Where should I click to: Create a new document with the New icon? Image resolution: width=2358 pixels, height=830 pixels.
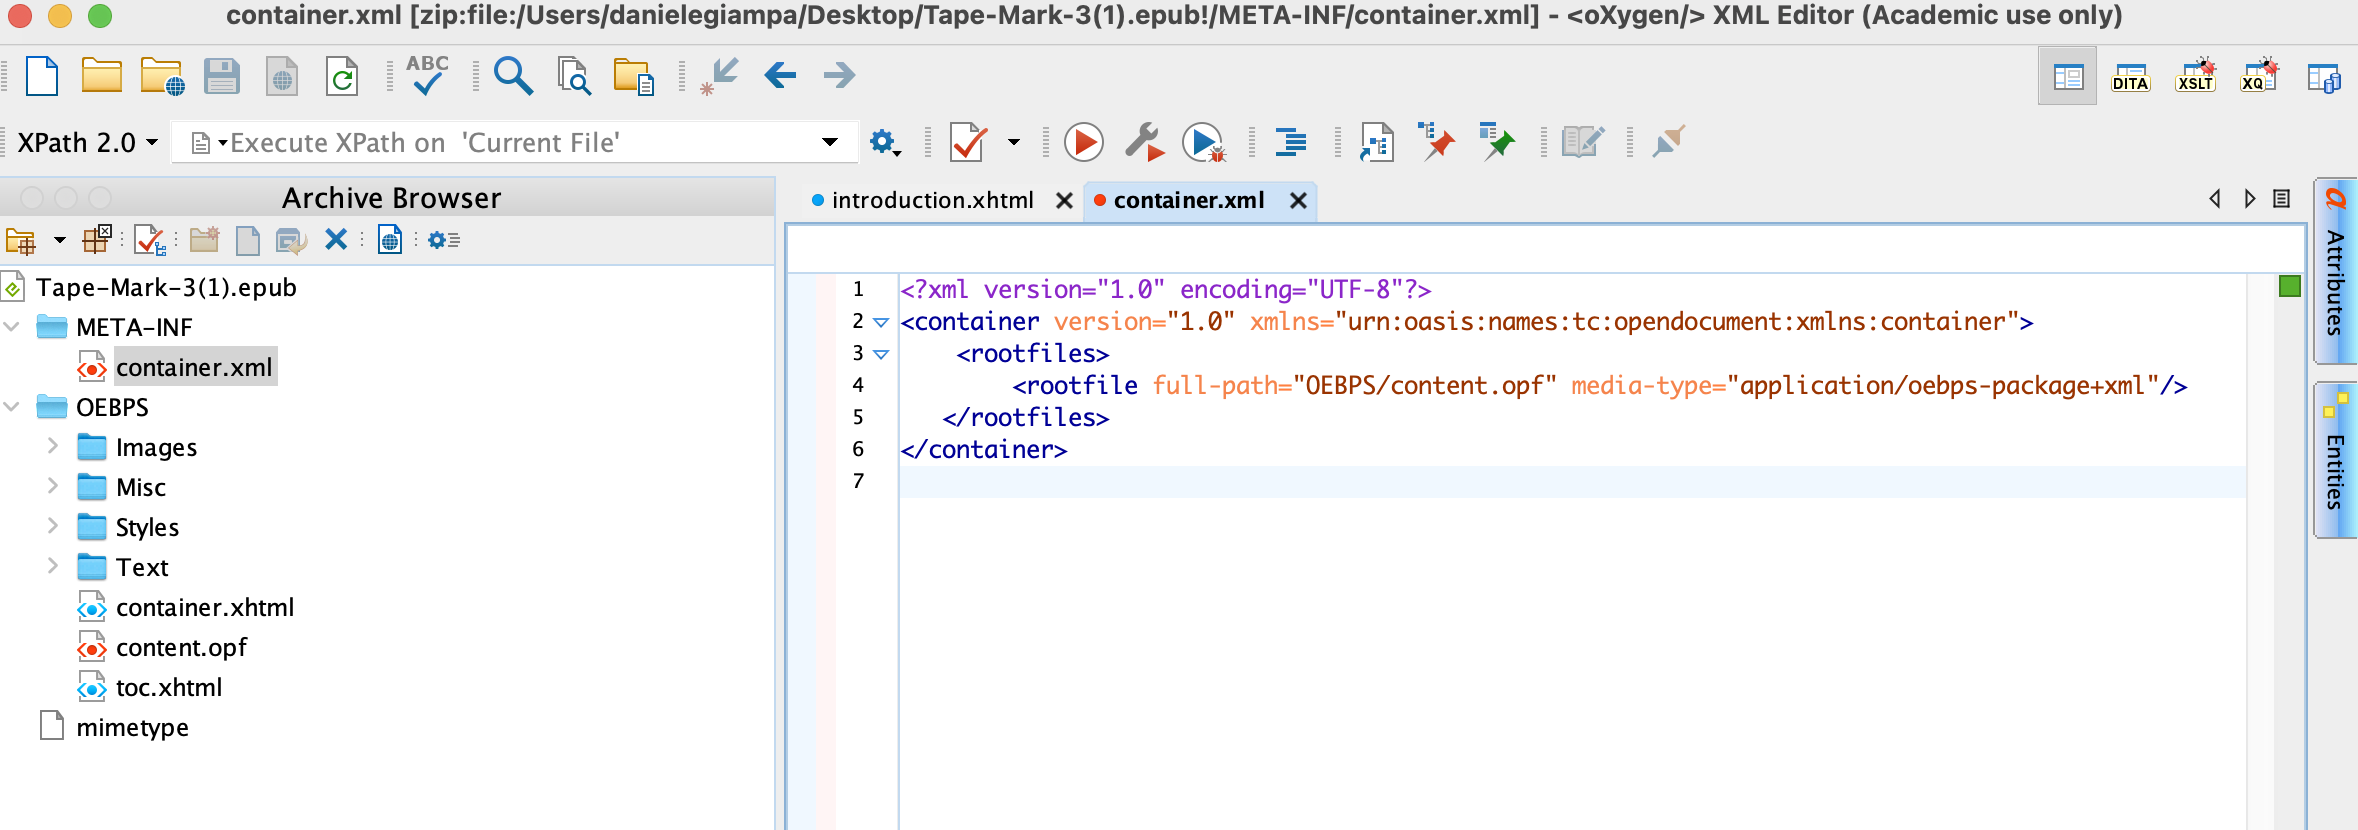pyautogui.click(x=42, y=76)
